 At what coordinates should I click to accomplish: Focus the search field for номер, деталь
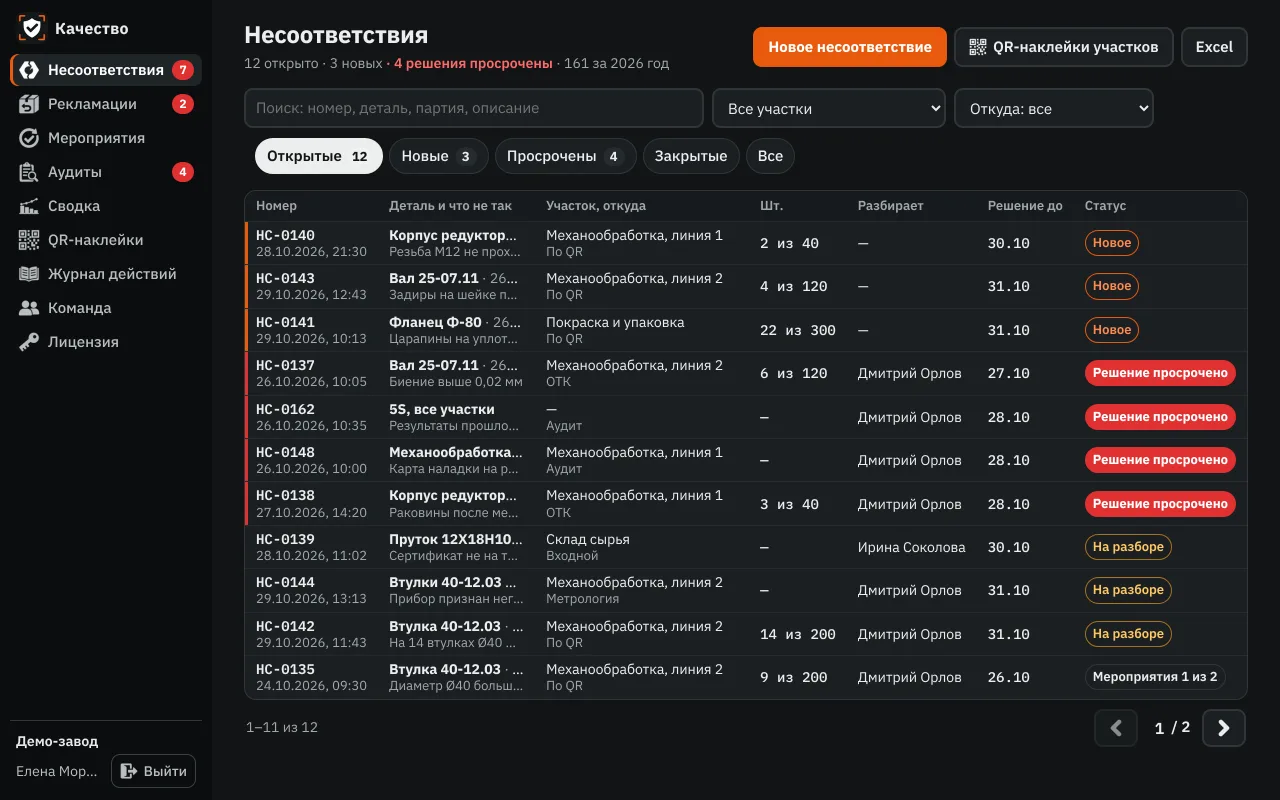click(474, 108)
